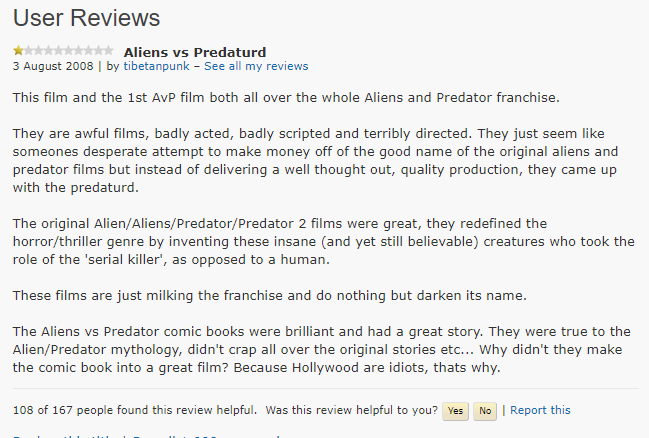Click the partially visible link below the review
Image resolution: width=649 pixels, height=438 pixels.
point(147,436)
